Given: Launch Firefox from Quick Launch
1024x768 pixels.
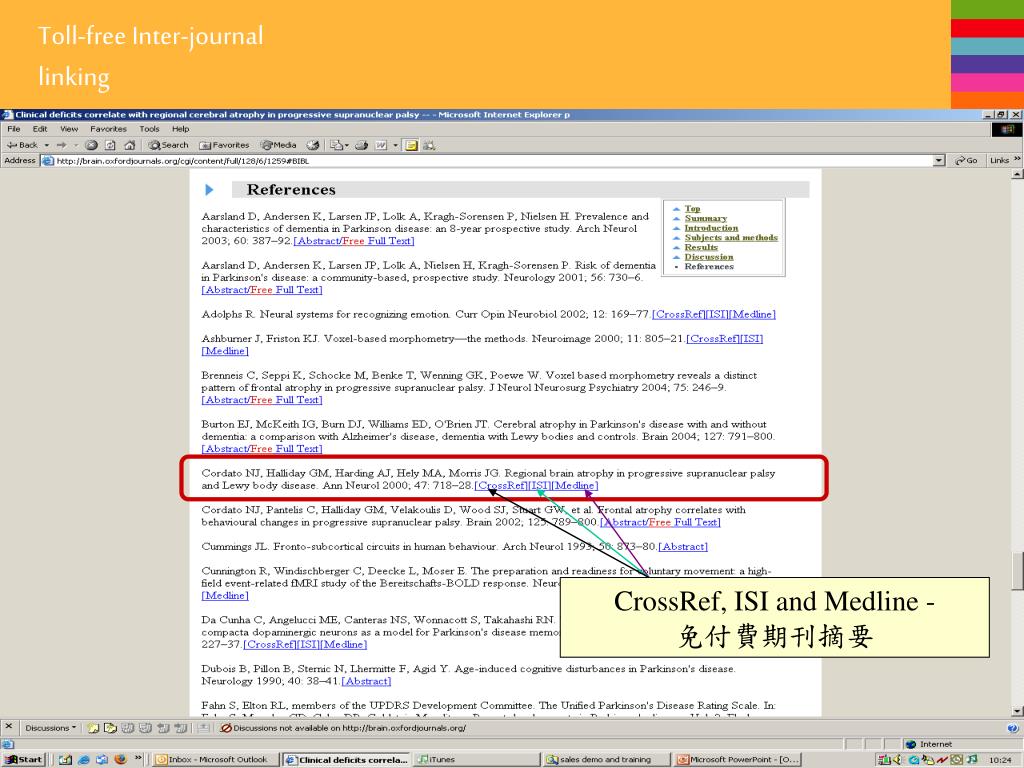Looking at the screenshot, I should [120, 759].
